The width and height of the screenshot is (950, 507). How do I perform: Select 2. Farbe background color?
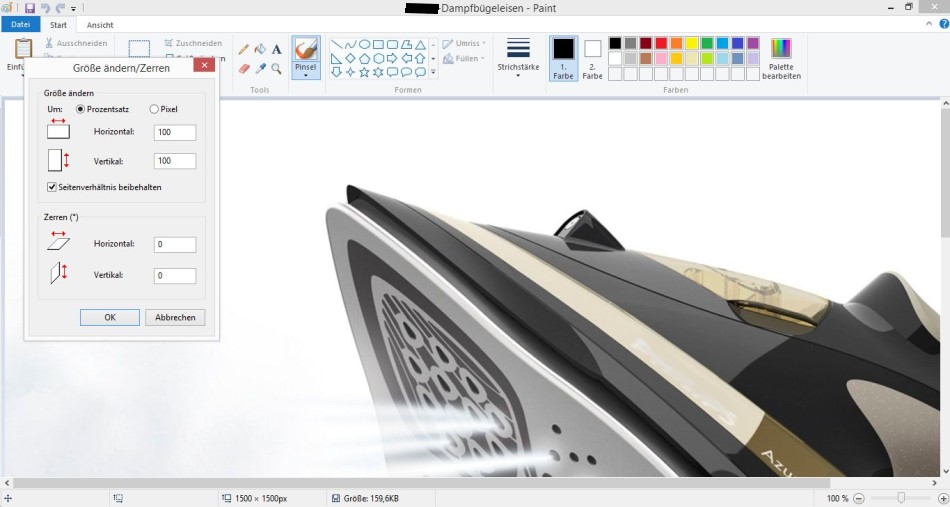coord(592,58)
